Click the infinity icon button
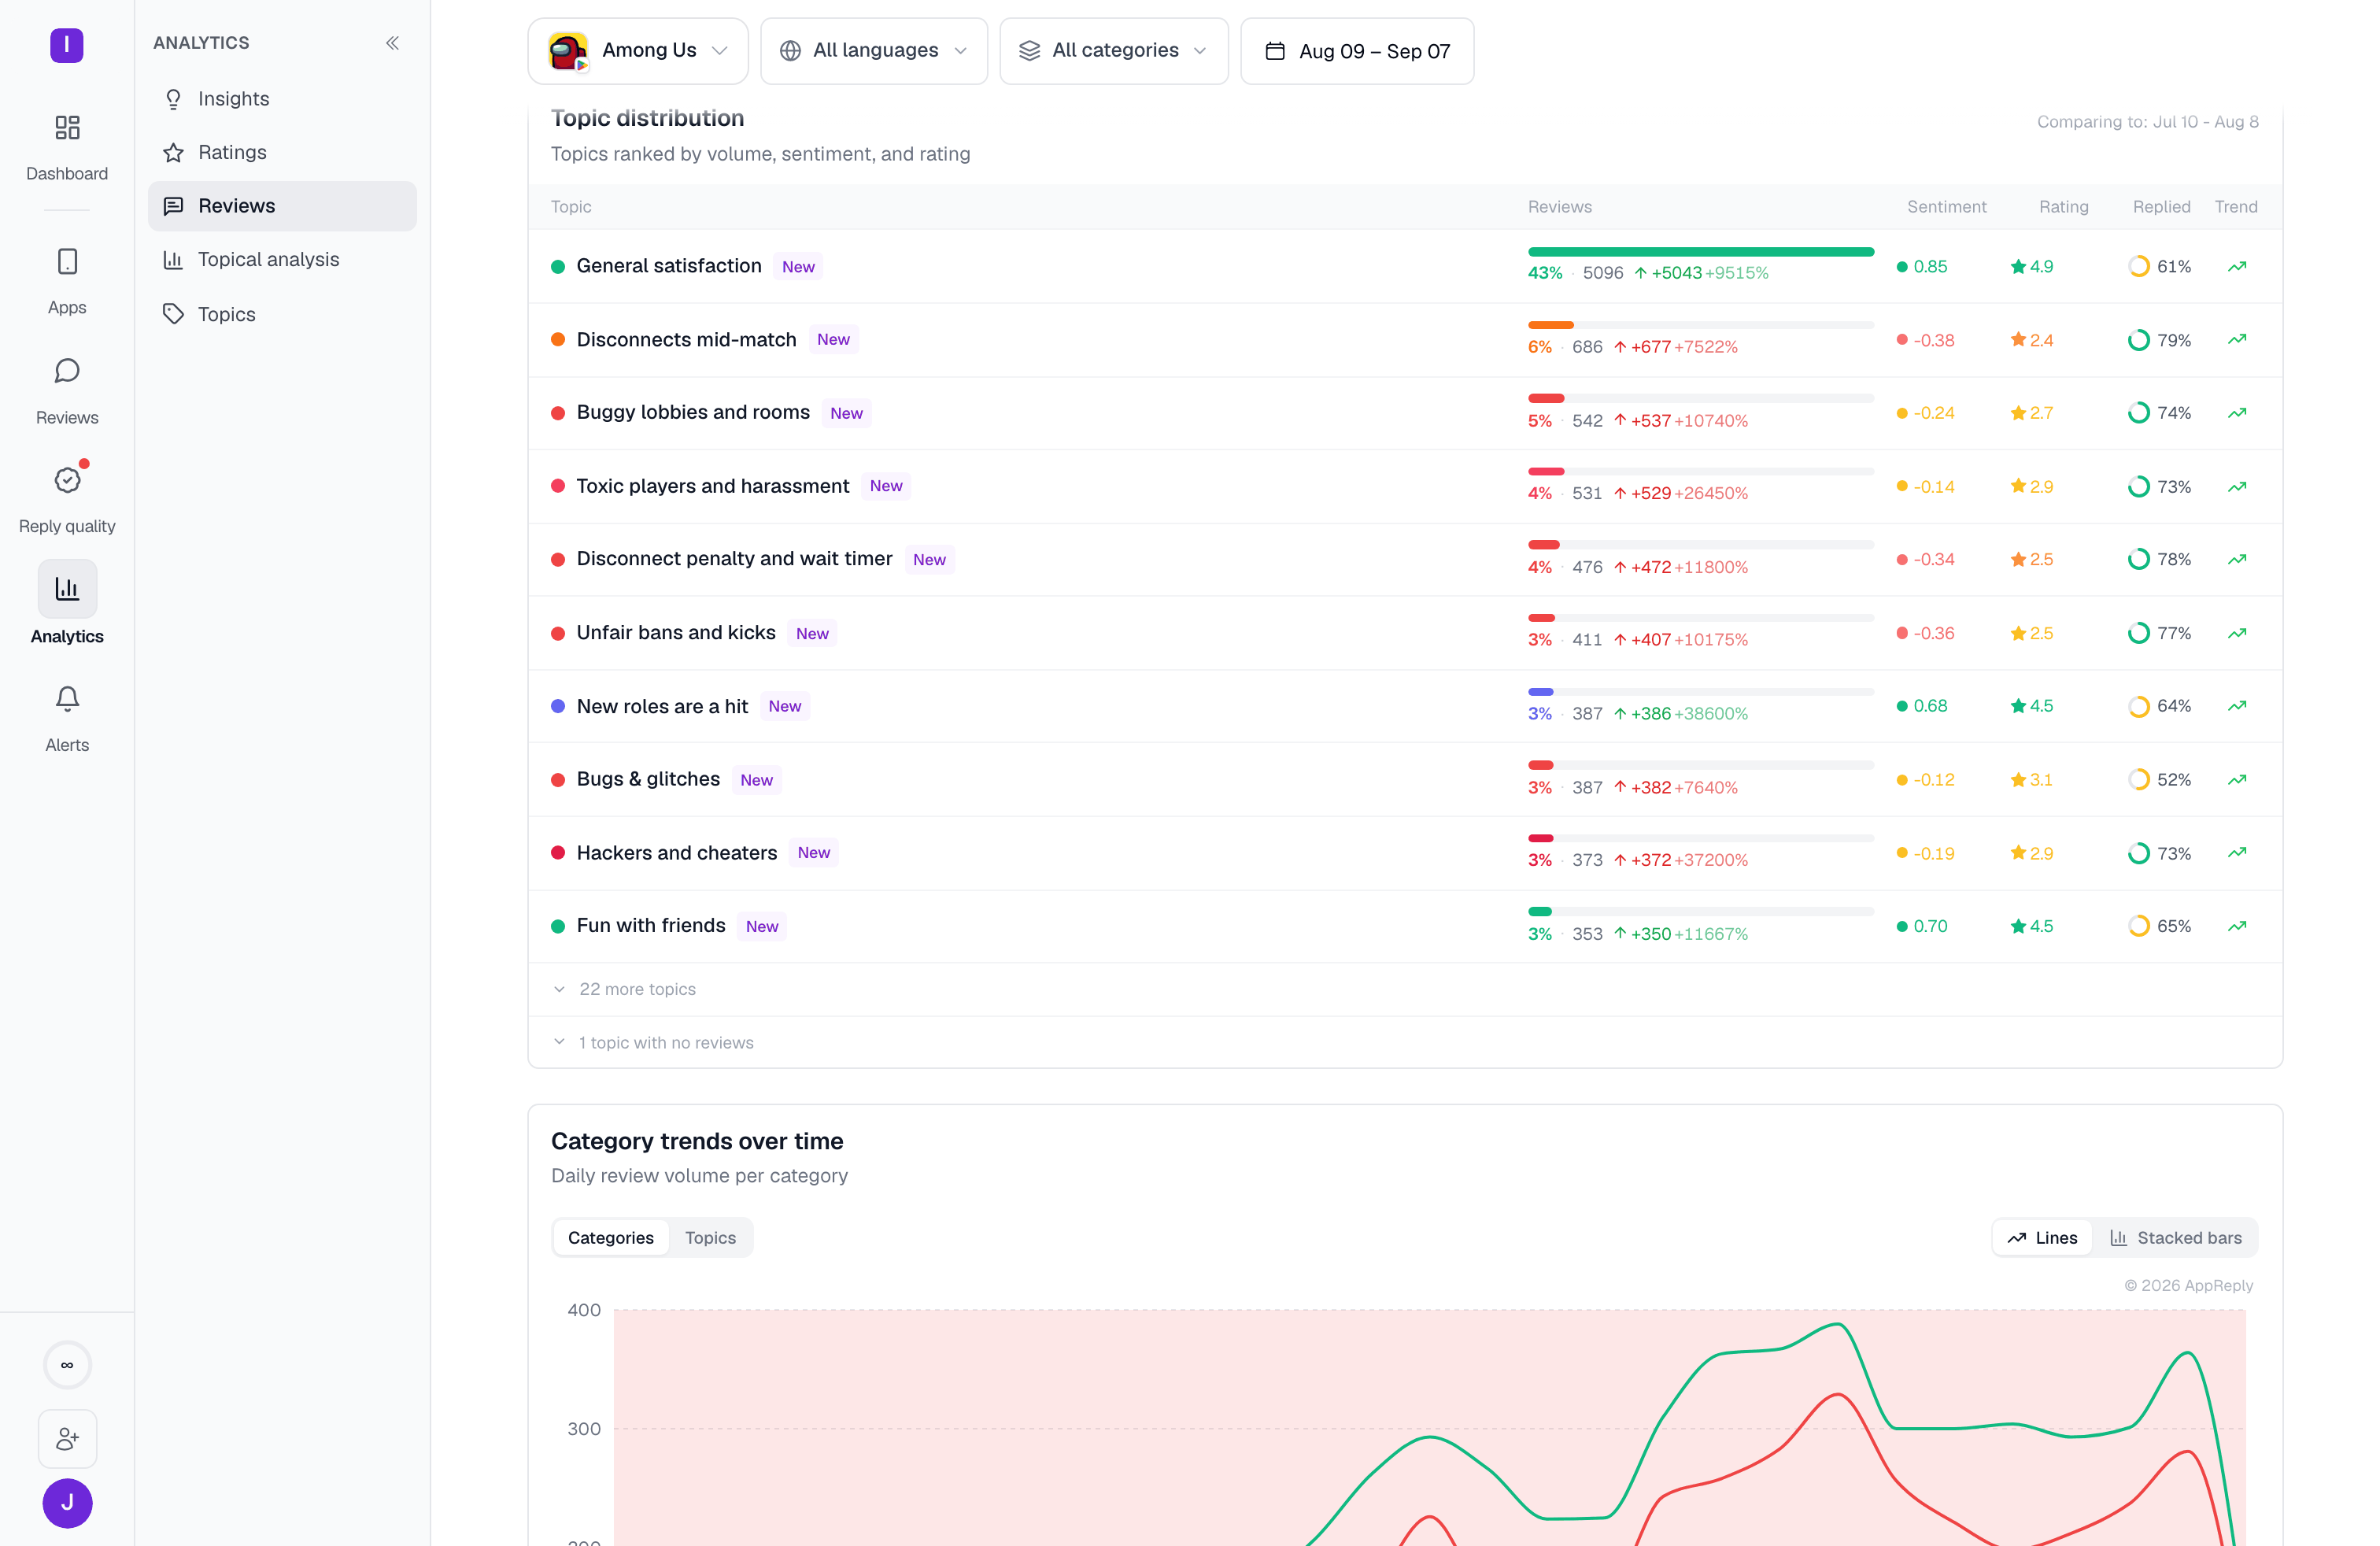Viewport: 2380px width, 1546px height. click(67, 1365)
